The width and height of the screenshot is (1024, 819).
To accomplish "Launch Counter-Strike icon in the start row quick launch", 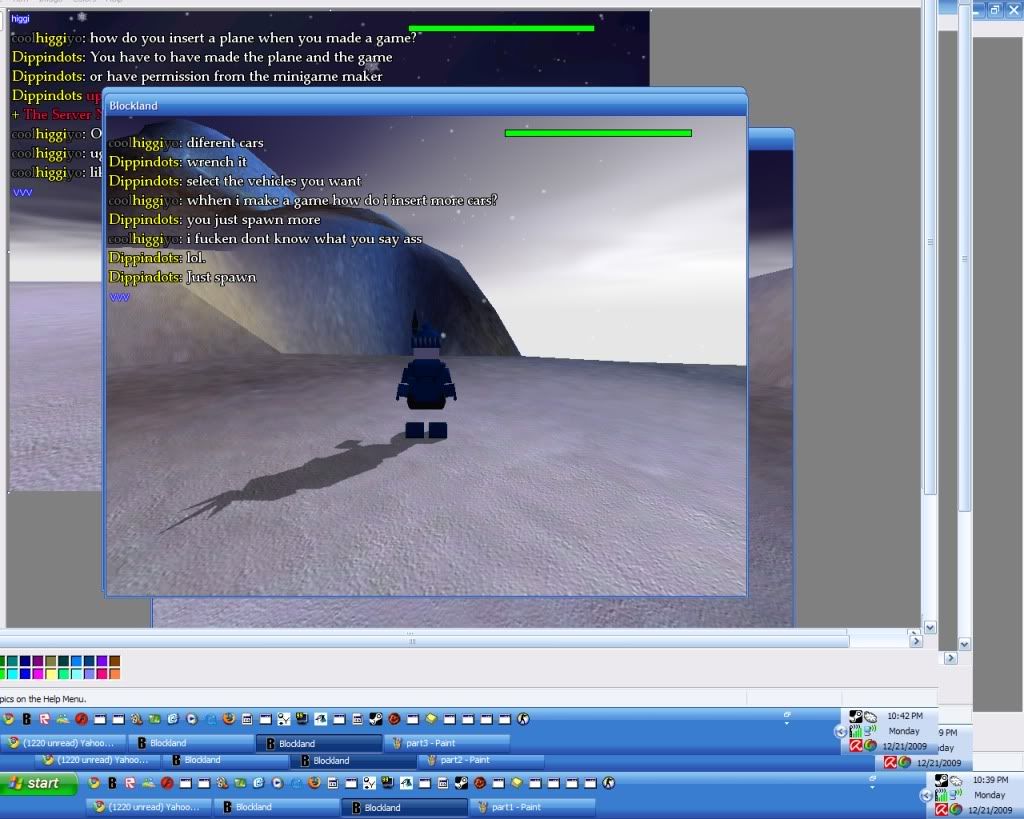I will pyautogui.click(x=609, y=782).
